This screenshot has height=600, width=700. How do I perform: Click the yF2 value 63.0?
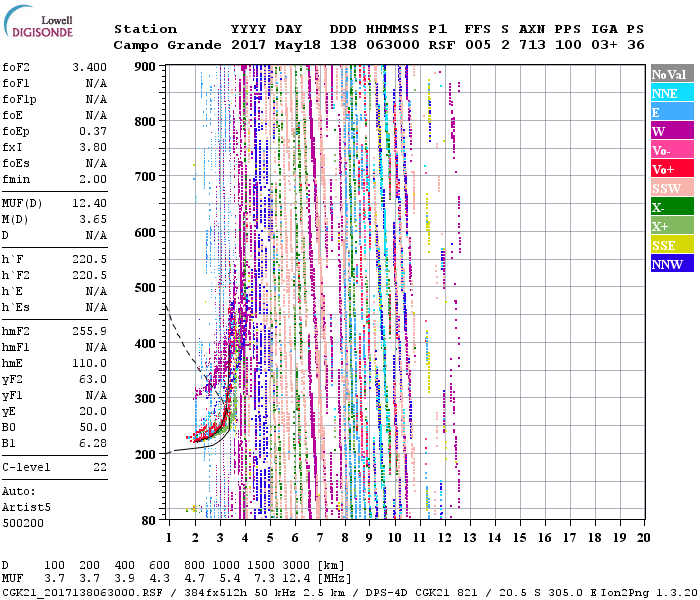93,379
